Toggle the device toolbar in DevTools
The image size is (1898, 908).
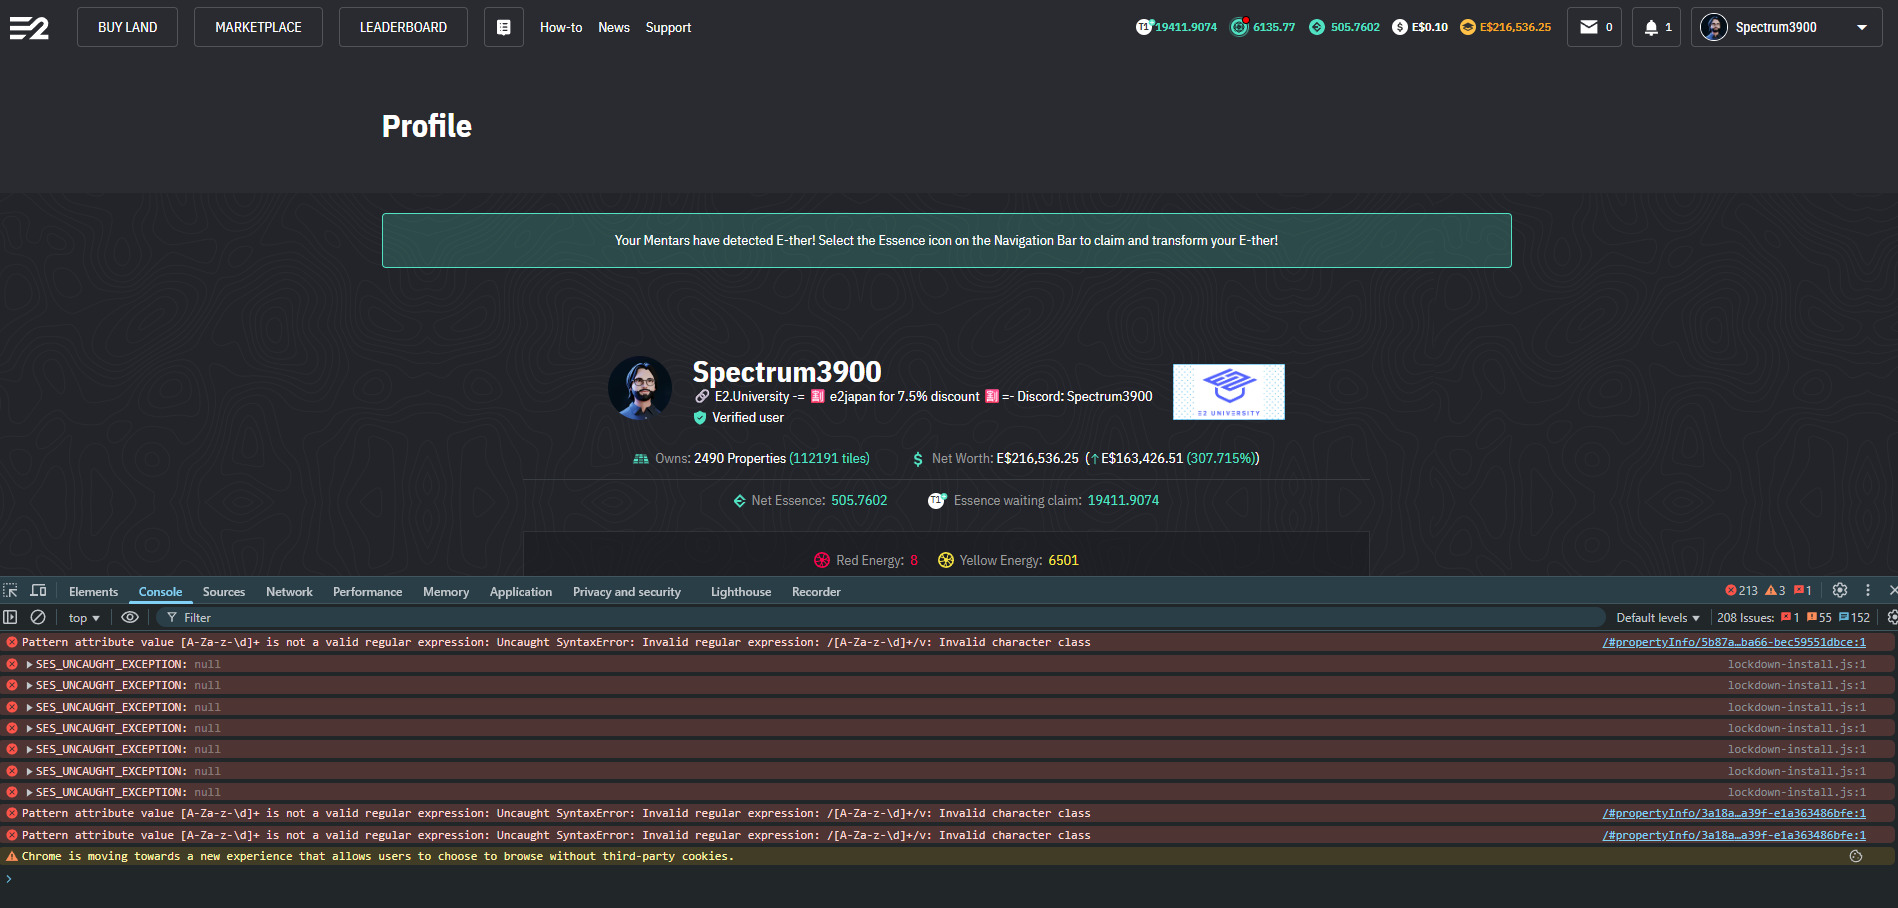click(x=39, y=591)
